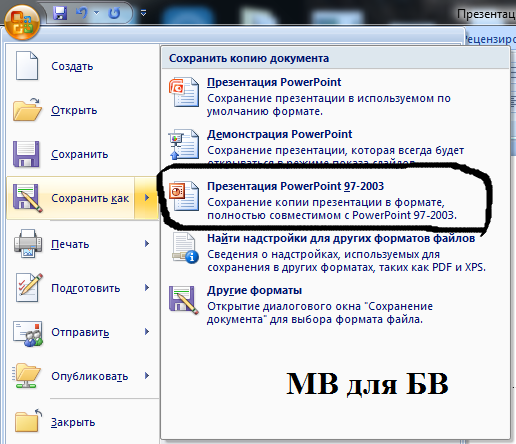Click text полностью совместимом с PowerPoint 97-2003
Viewport: 516px width, 444px height.
point(332,215)
